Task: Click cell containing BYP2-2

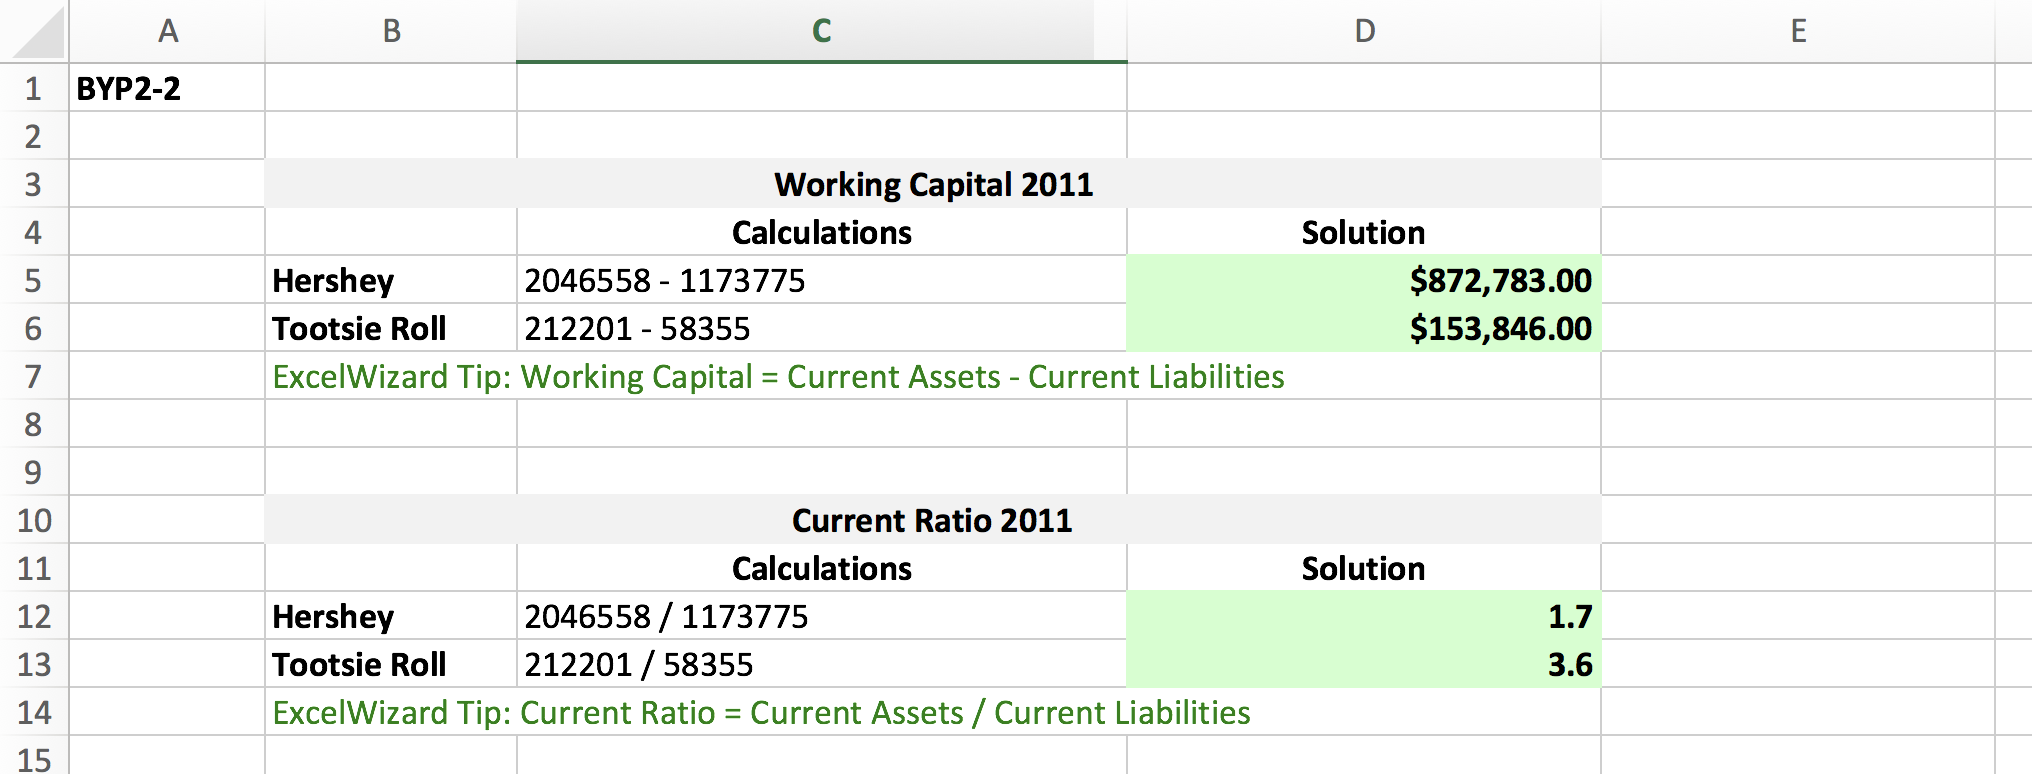Action: [167, 88]
